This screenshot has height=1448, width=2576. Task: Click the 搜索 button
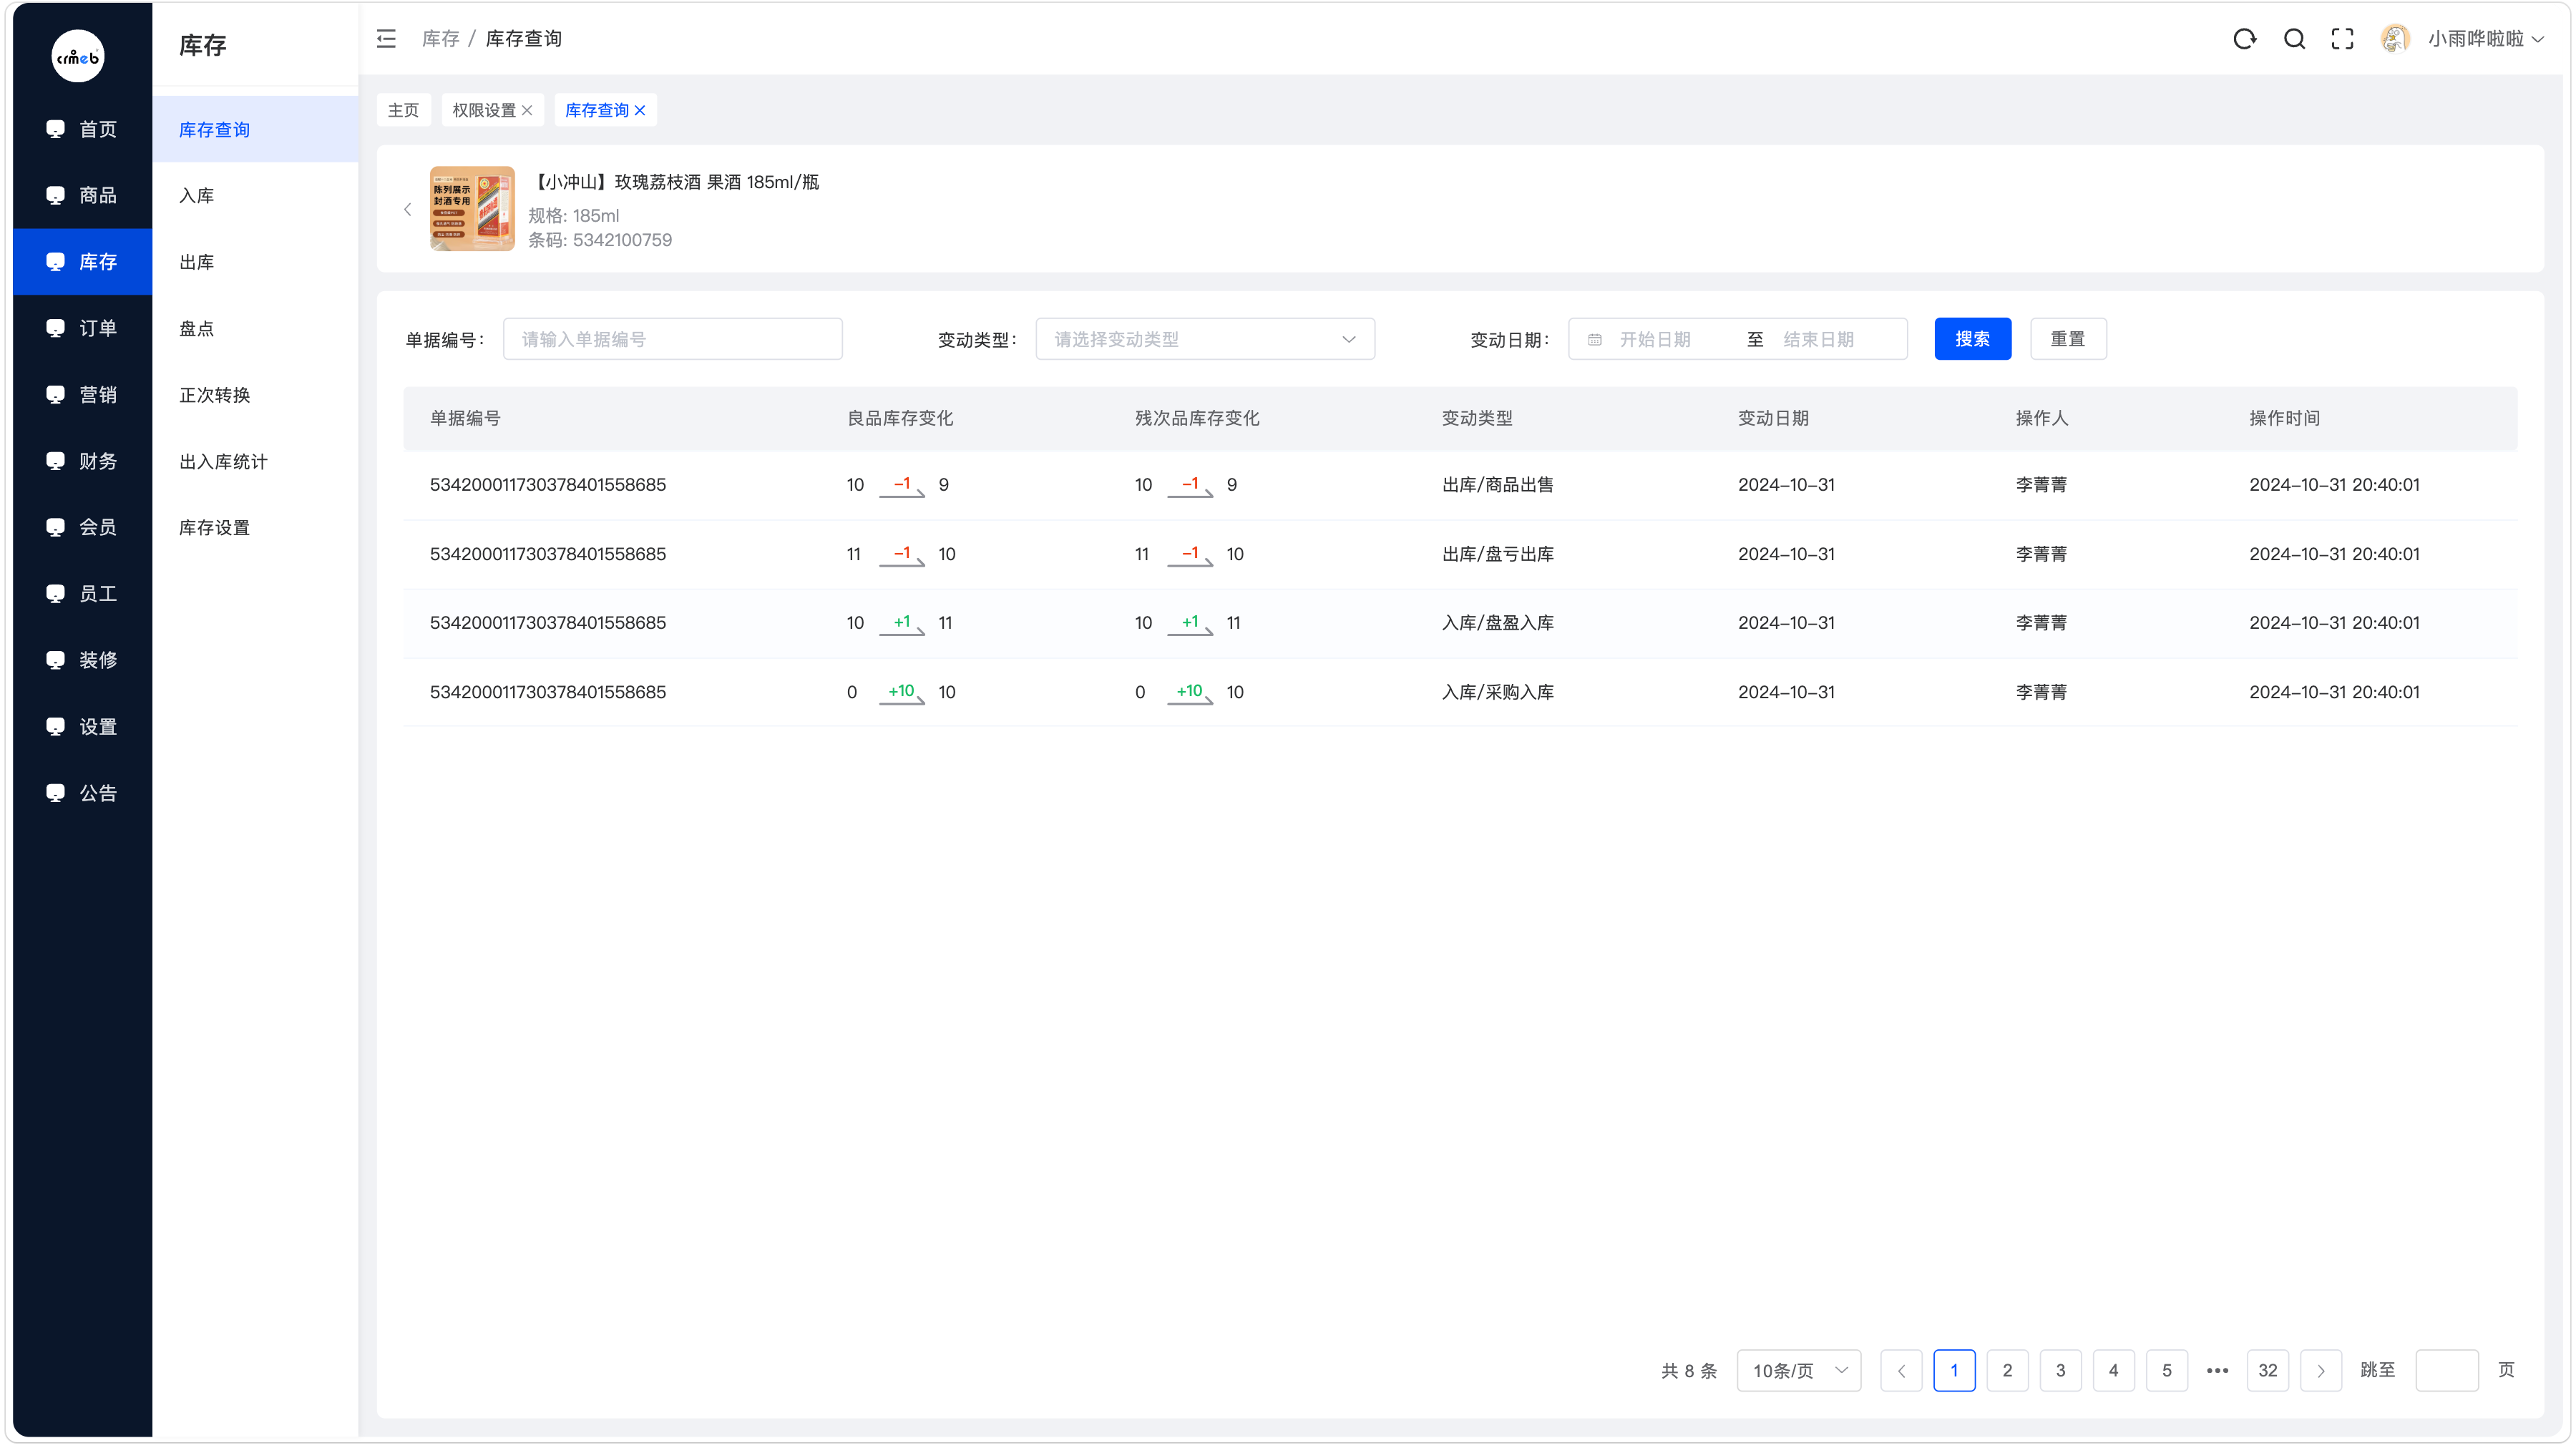(1972, 339)
